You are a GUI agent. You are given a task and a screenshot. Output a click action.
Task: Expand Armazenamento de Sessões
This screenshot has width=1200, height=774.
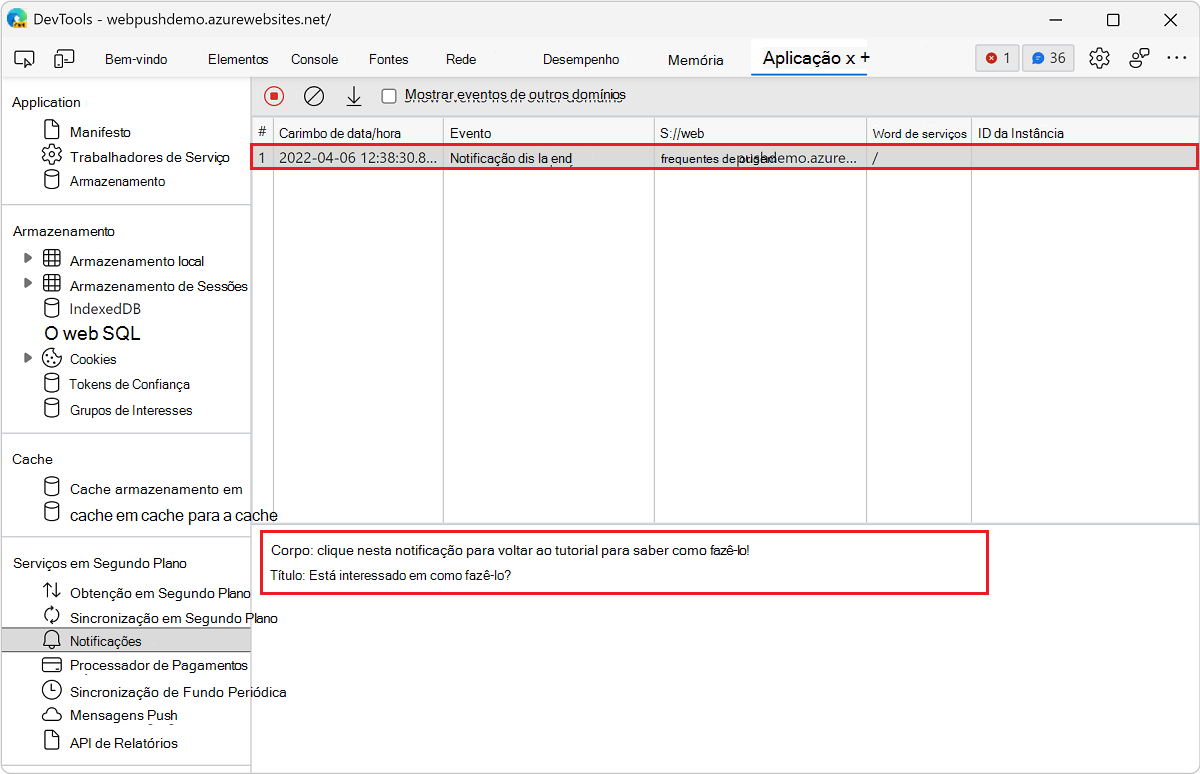28,284
